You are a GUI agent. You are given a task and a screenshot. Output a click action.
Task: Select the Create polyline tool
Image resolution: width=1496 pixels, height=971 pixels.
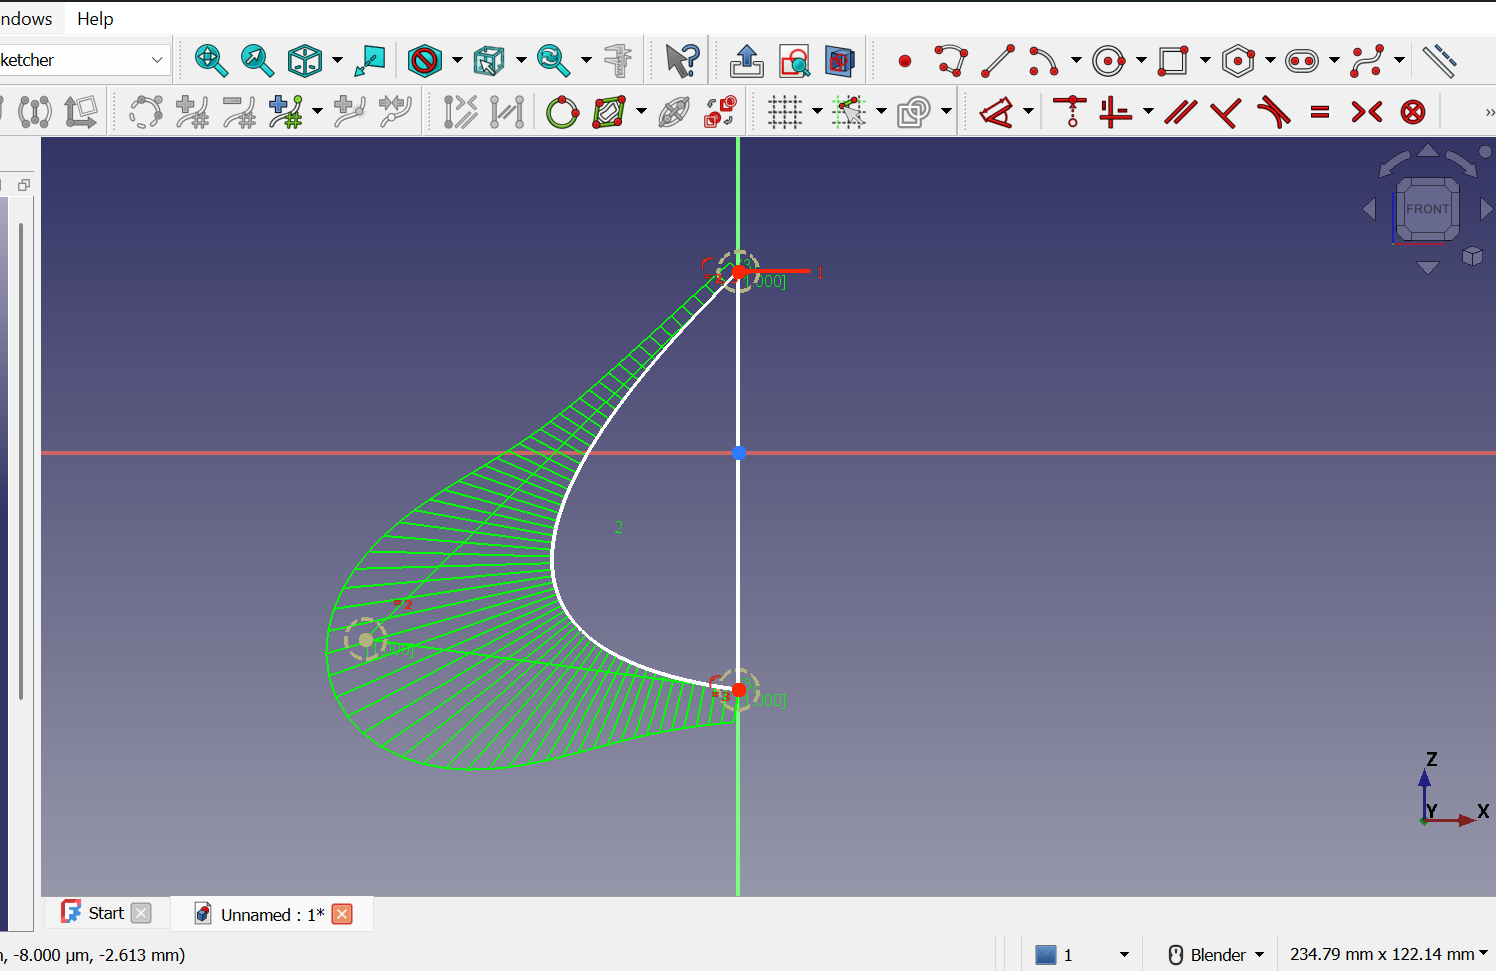click(951, 60)
